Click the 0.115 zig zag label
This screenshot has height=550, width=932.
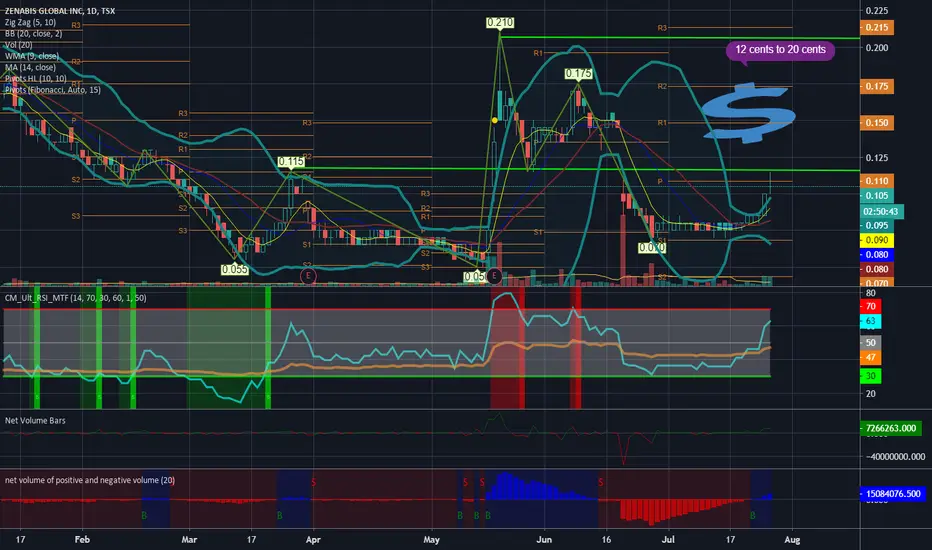pos(291,161)
